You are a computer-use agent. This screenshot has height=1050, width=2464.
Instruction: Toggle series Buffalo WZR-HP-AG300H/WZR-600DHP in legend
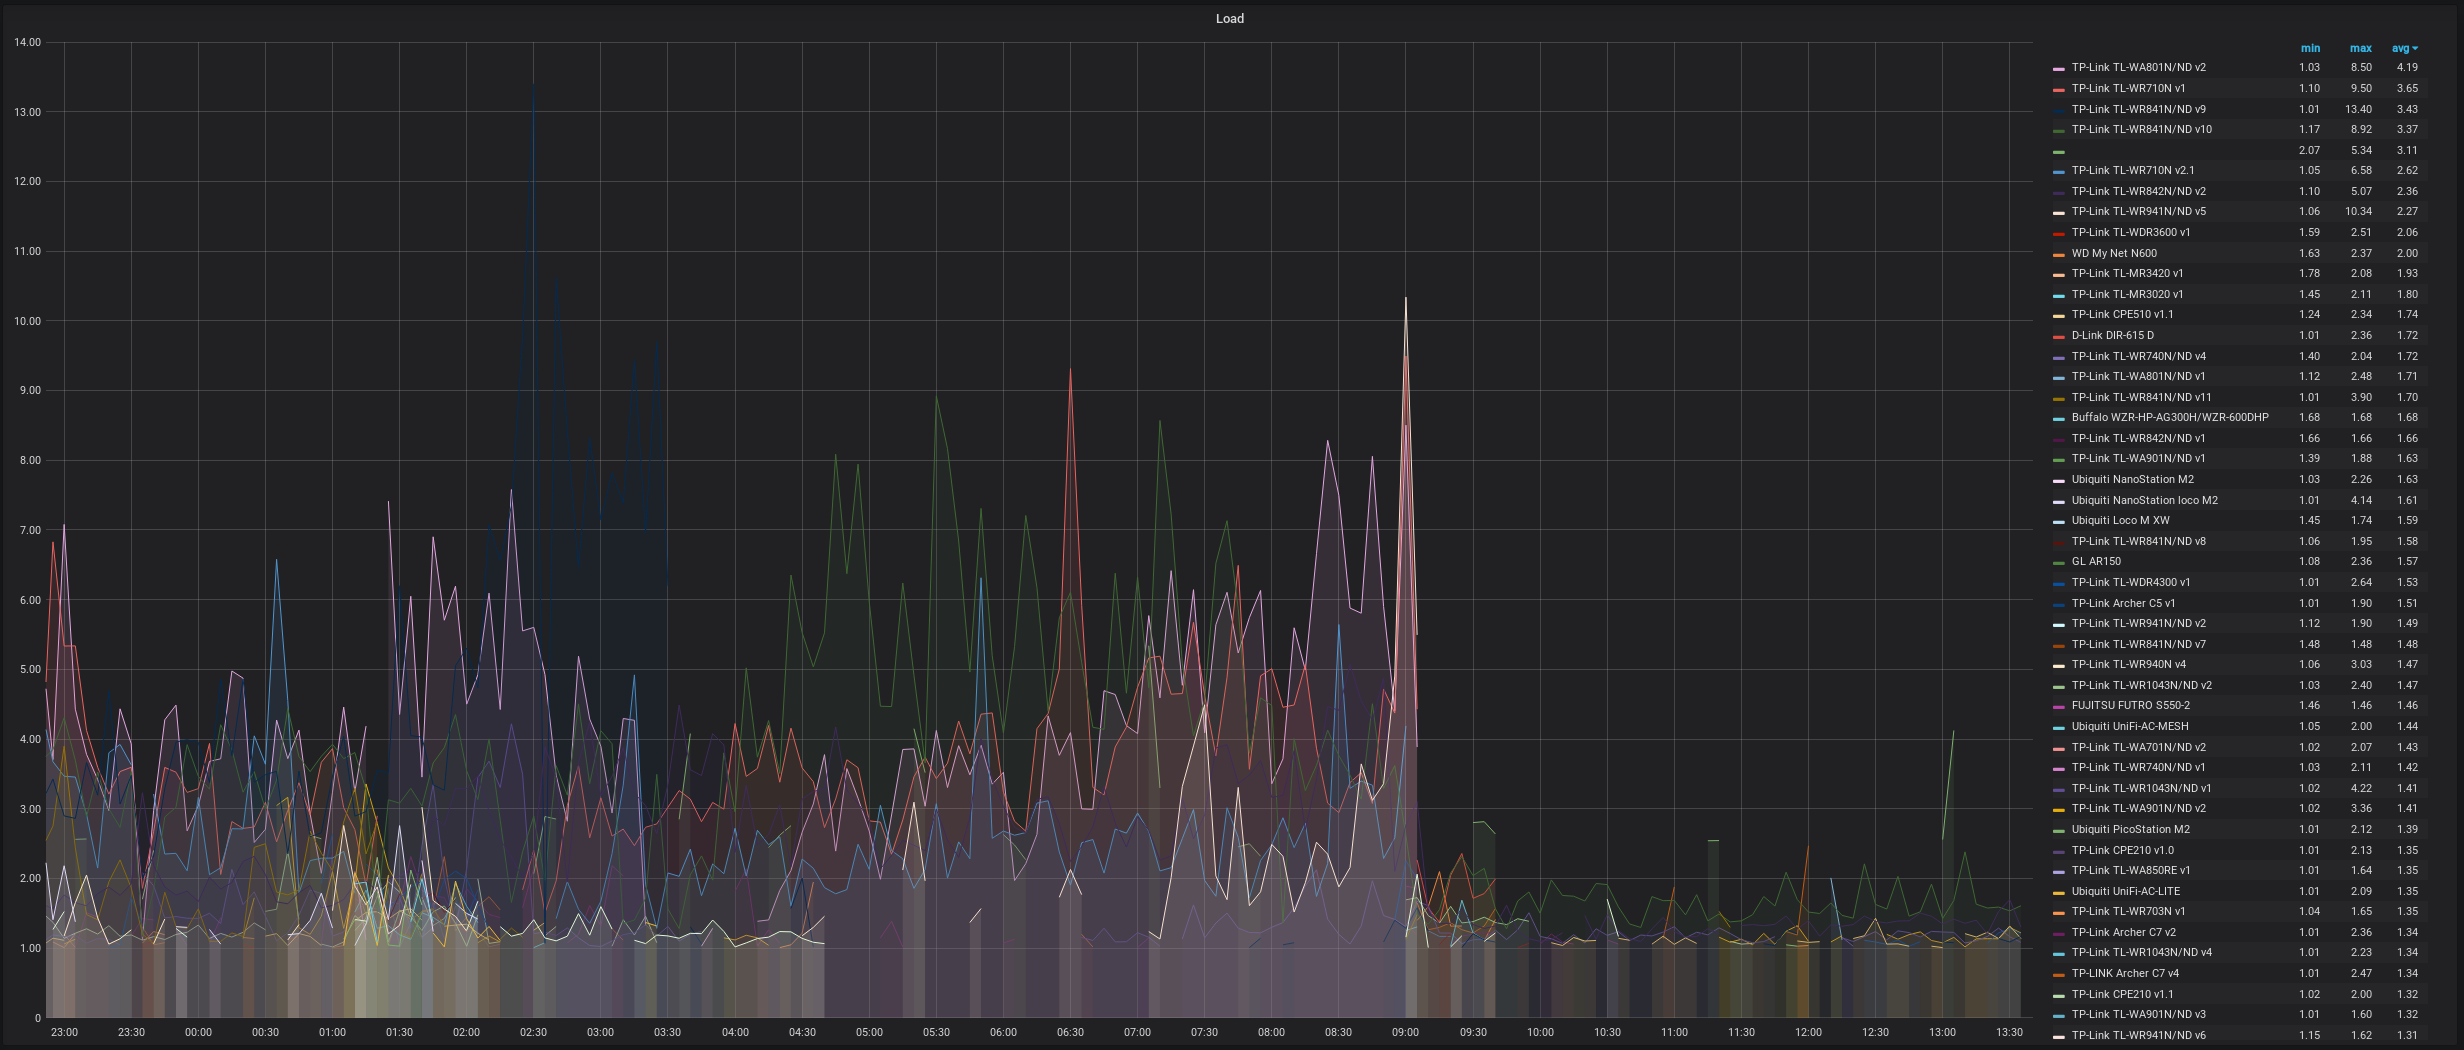click(x=2170, y=417)
